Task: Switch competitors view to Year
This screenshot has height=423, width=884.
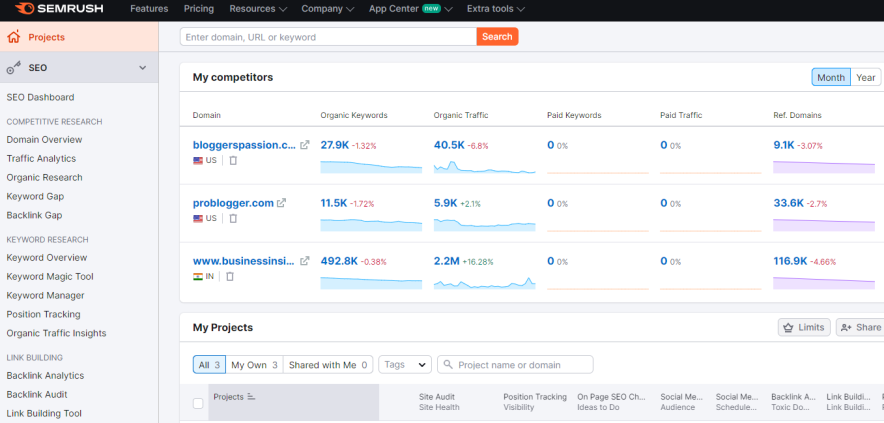Action: click(865, 77)
